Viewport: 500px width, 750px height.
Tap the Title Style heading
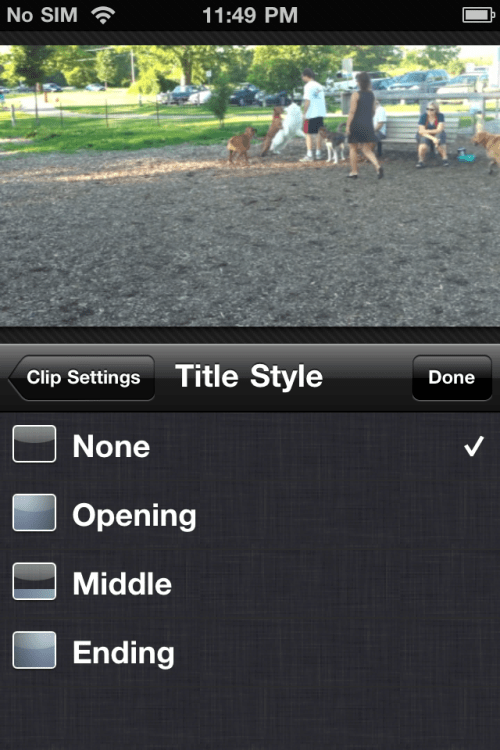coord(249,376)
